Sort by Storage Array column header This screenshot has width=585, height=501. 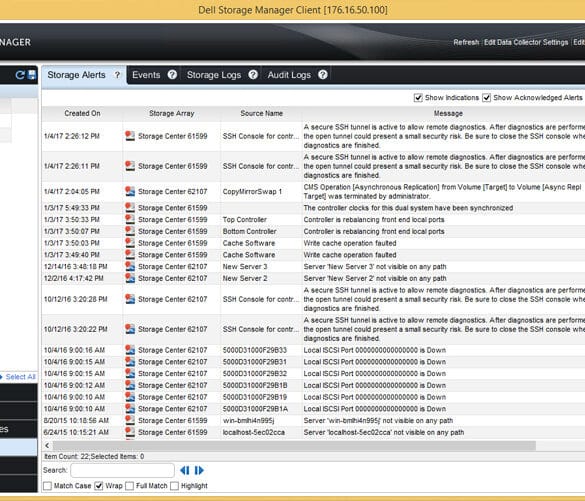click(x=172, y=113)
